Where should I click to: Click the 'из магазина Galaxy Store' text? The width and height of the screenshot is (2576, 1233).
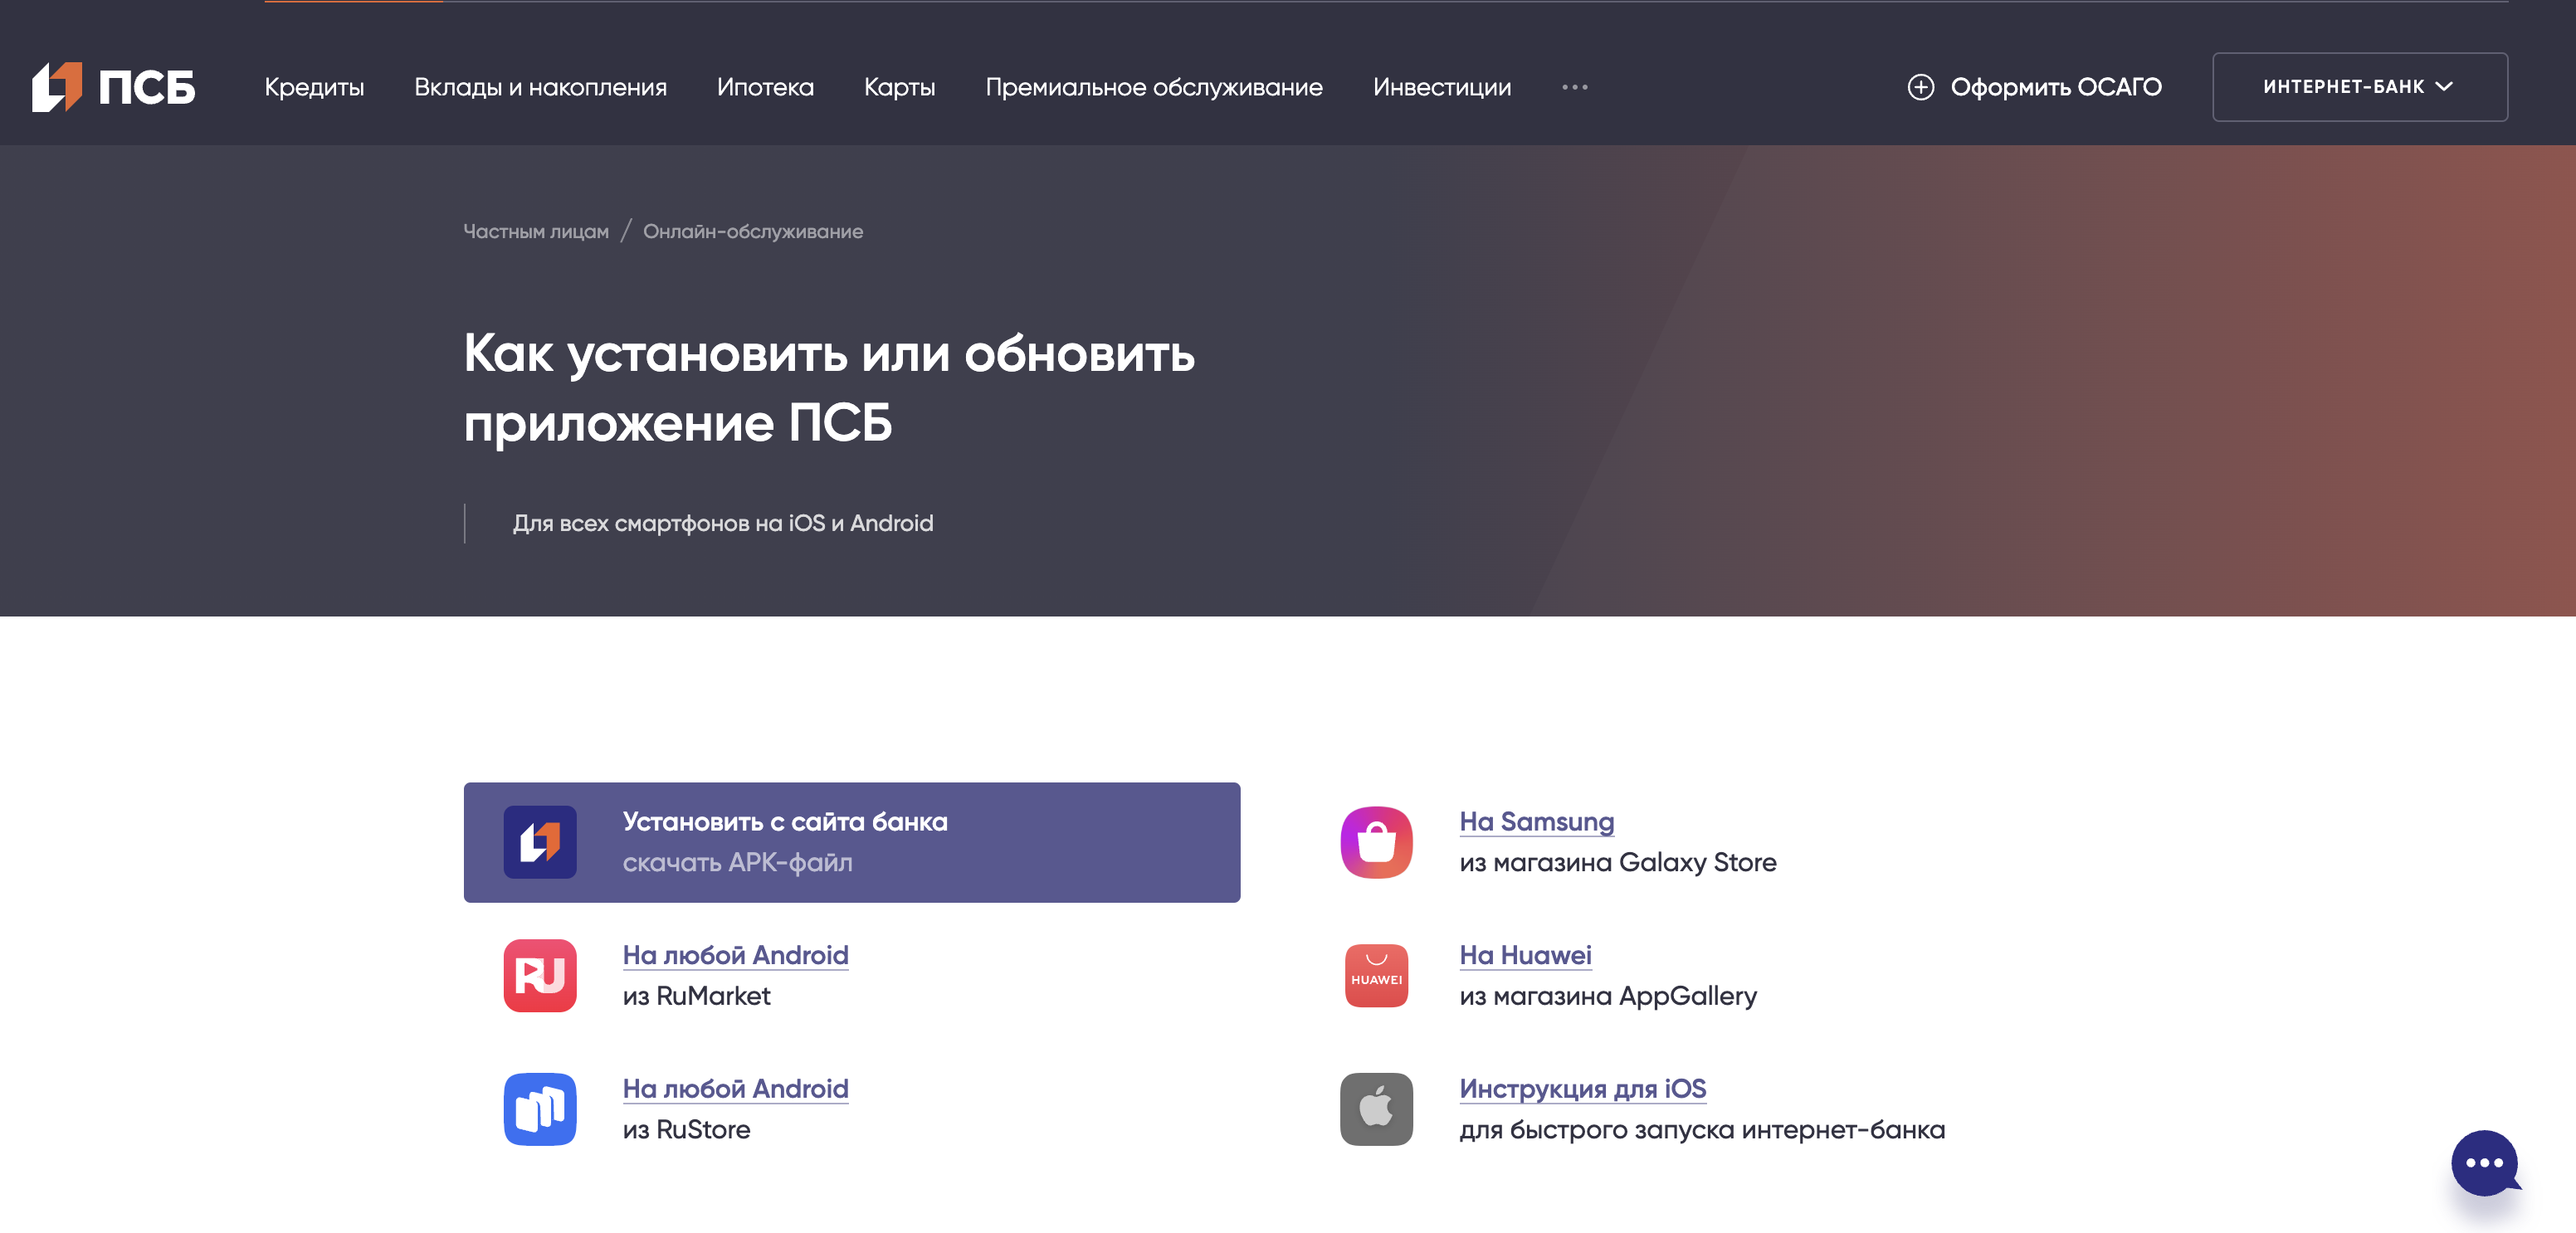[1617, 862]
